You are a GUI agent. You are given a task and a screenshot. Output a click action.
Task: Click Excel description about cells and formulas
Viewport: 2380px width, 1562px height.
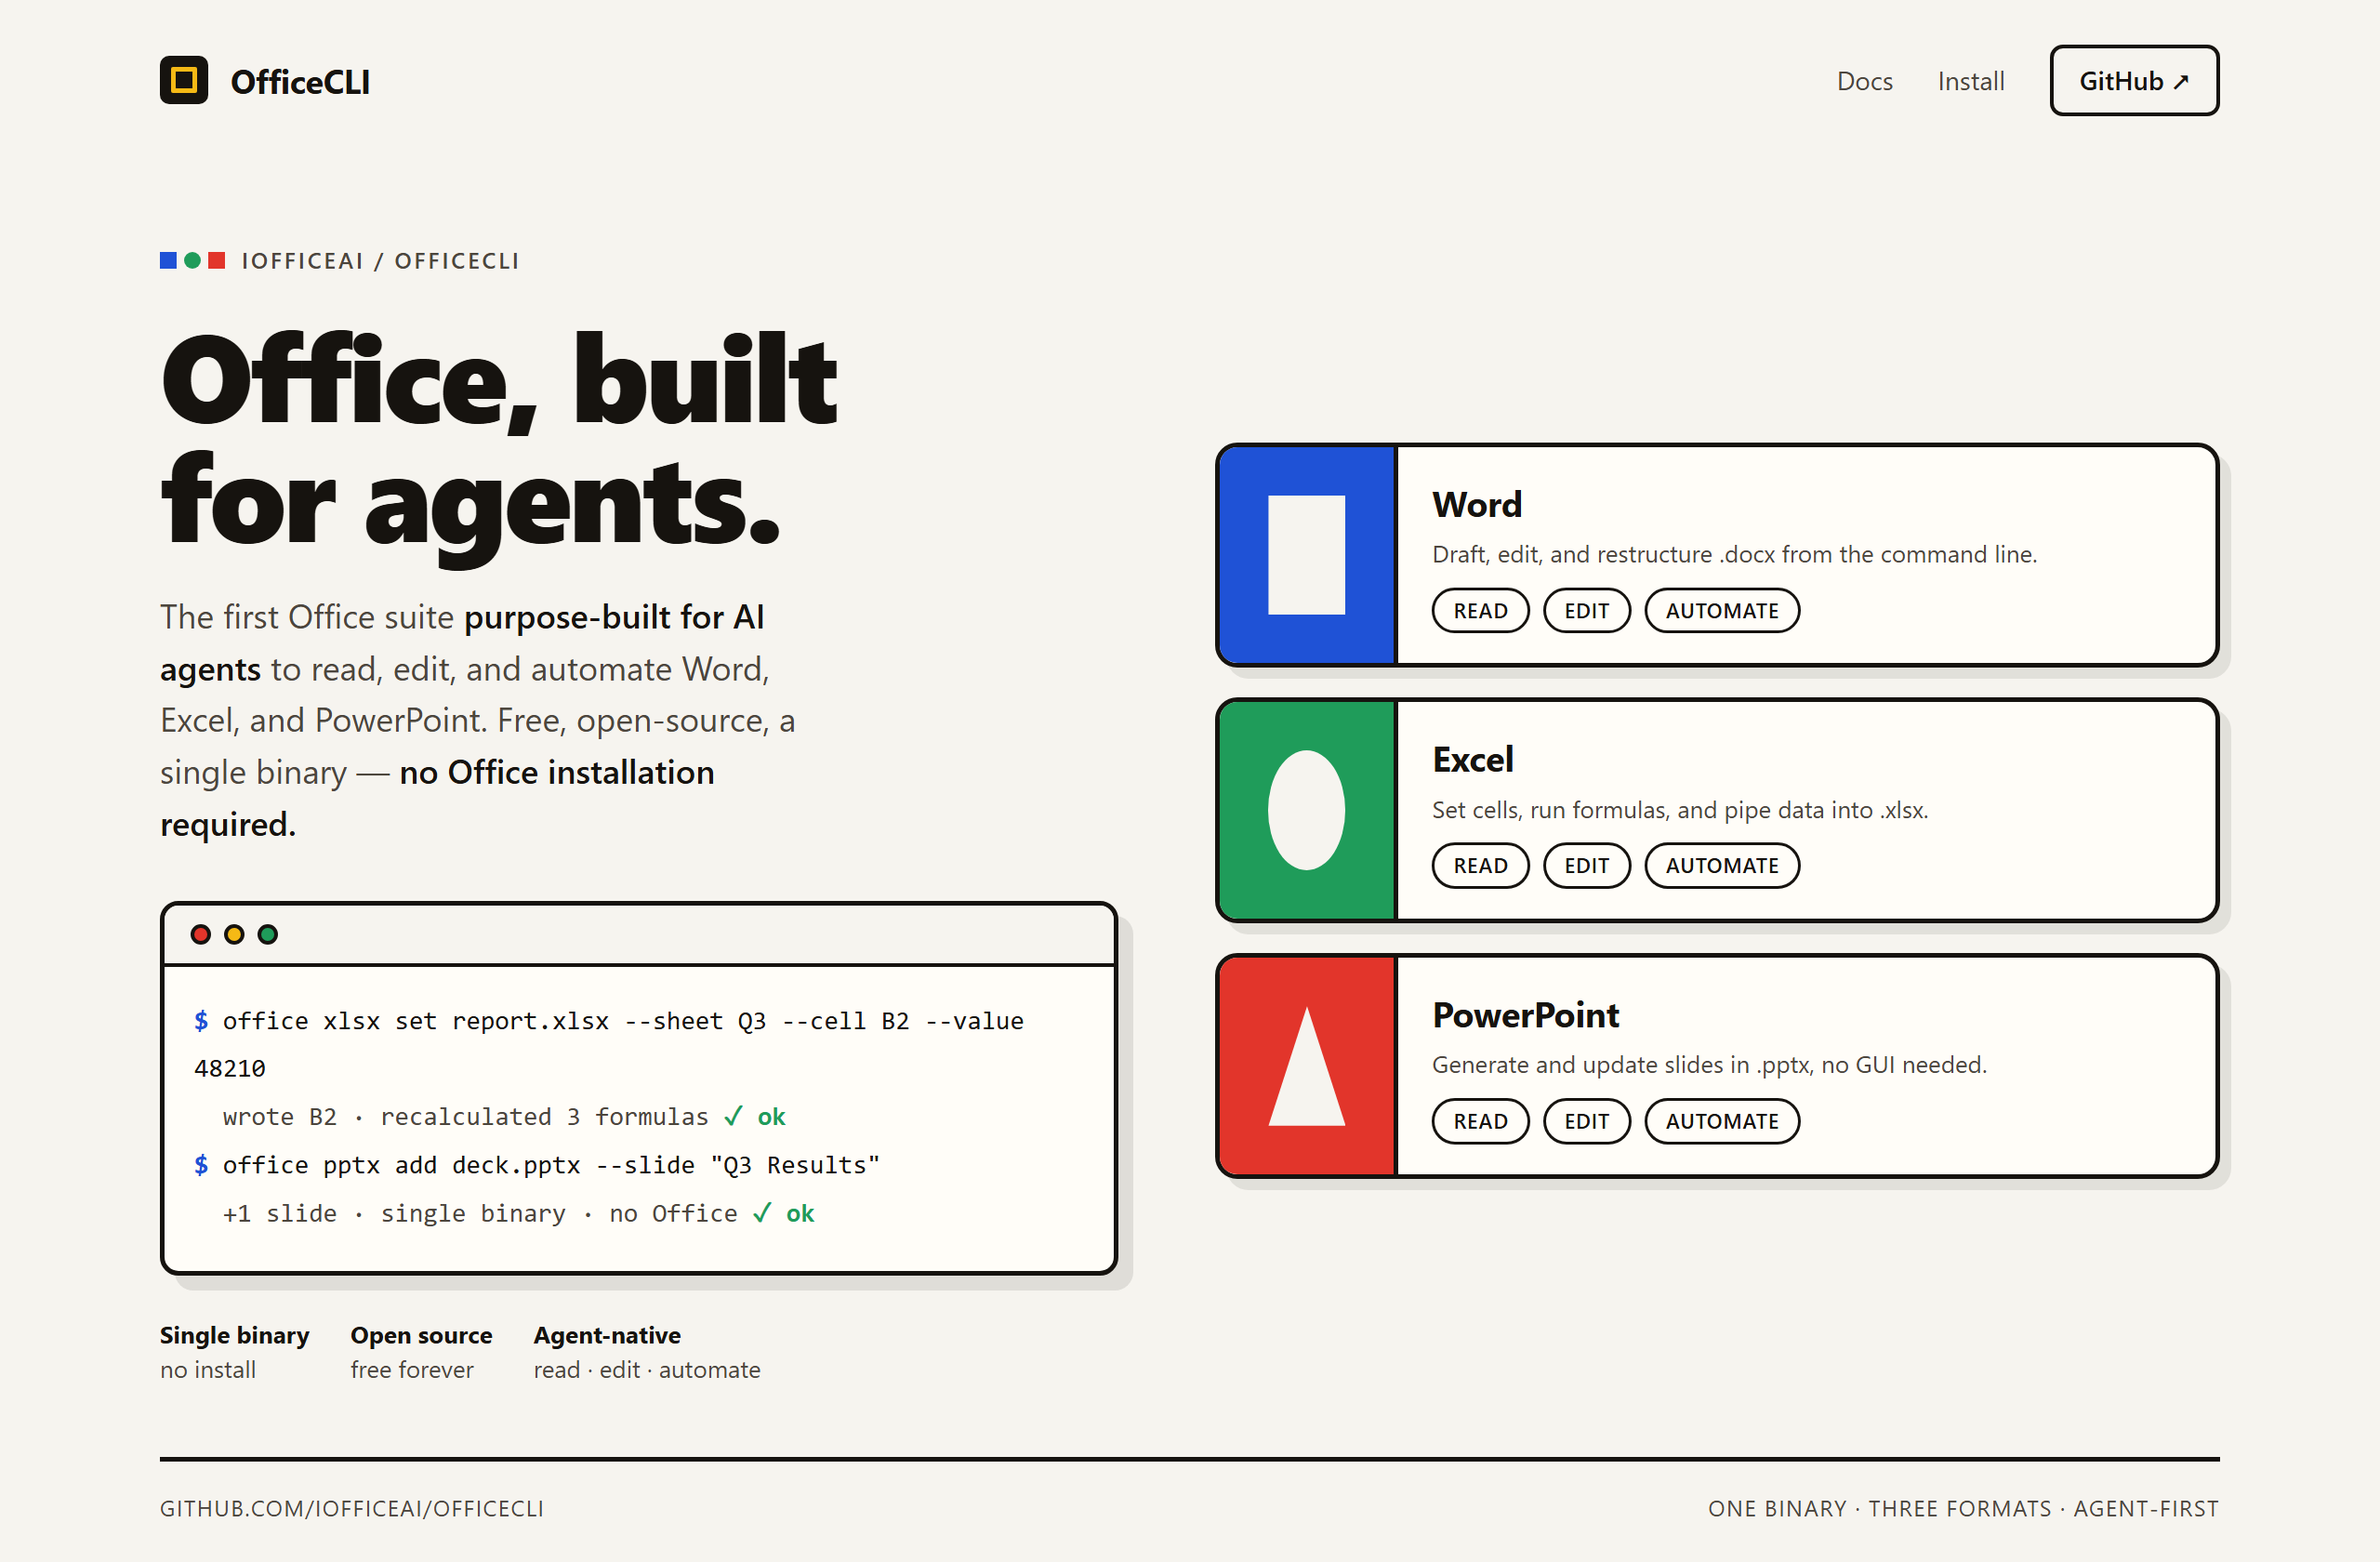click(1680, 810)
